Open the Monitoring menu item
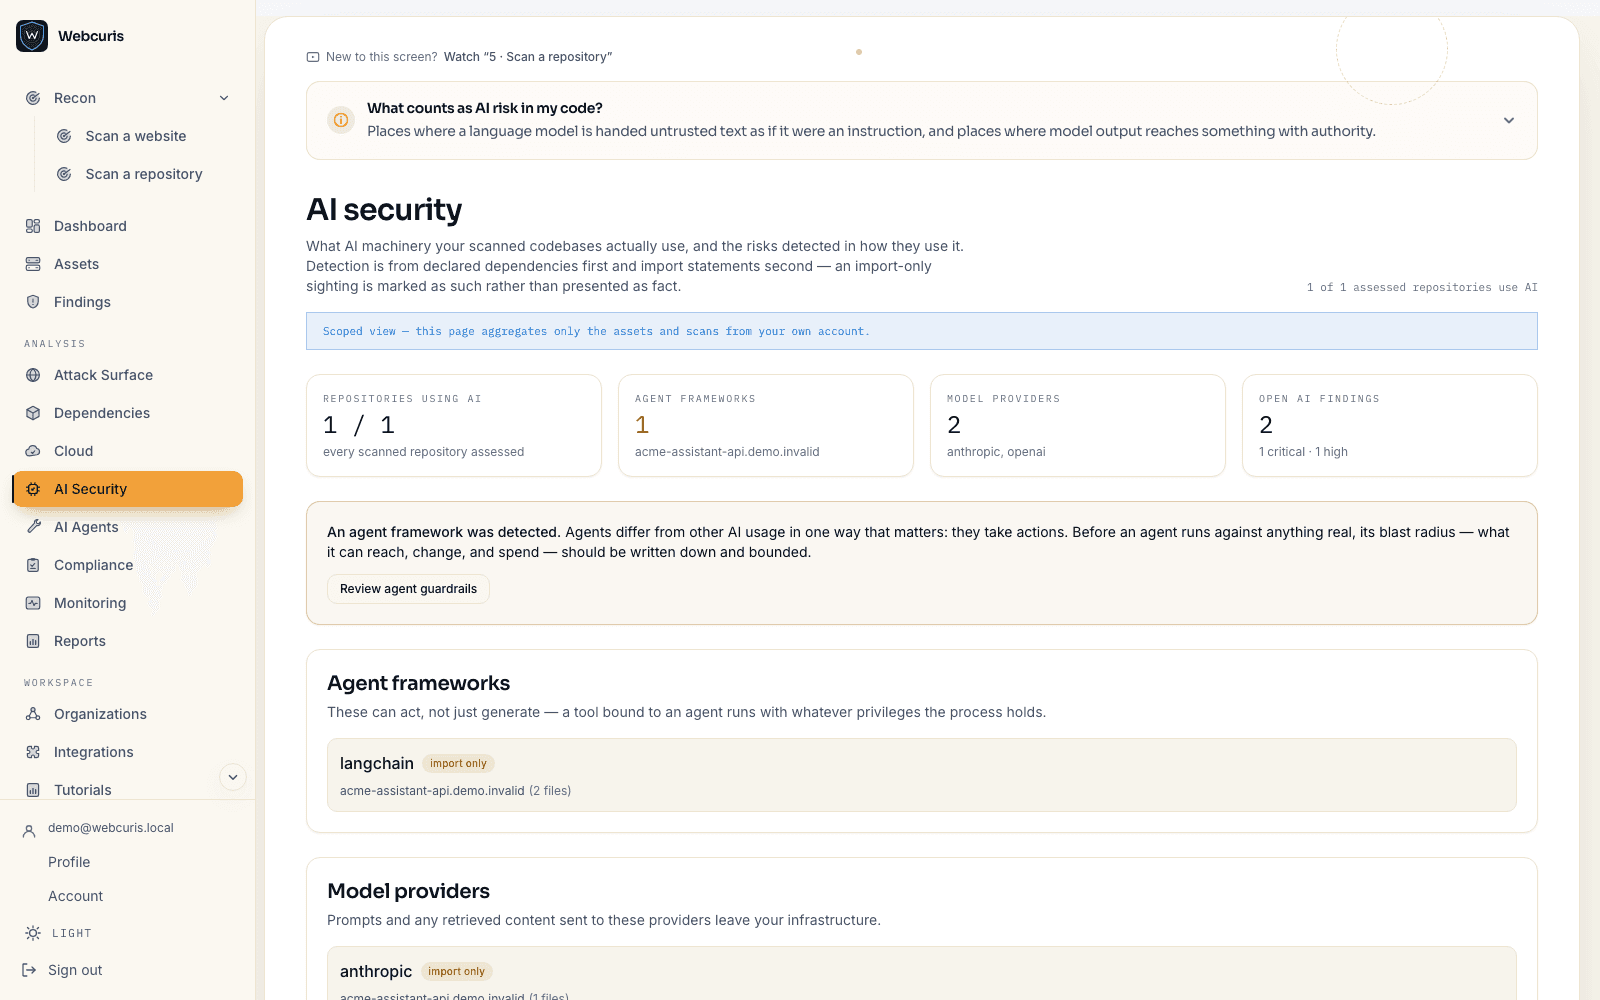This screenshot has height=1000, width=1600. (x=128, y=603)
